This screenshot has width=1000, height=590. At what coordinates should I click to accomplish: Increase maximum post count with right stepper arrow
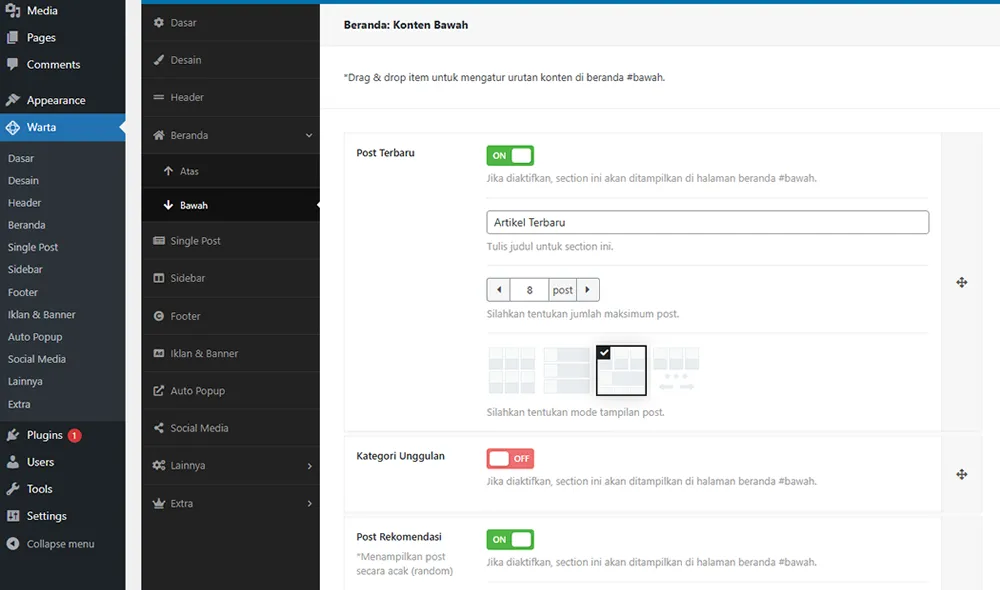click(589, 289)
